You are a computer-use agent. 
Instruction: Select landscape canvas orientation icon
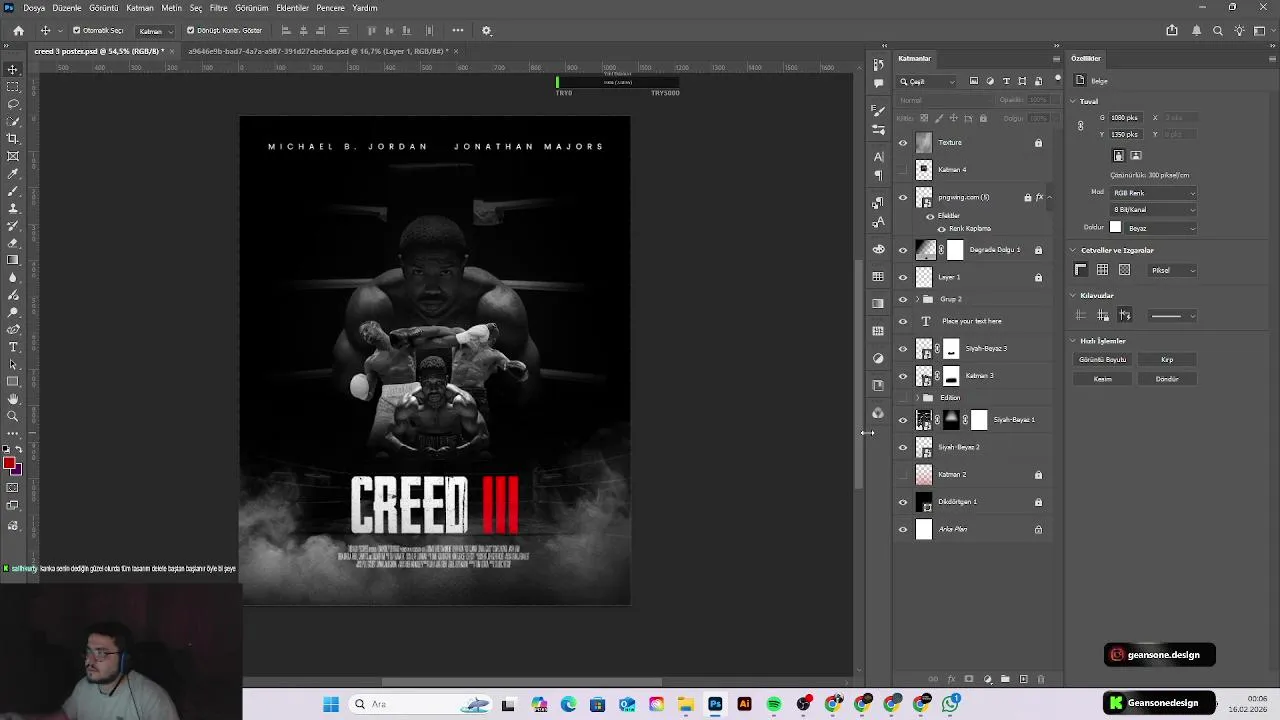(x=1136, y=156)
